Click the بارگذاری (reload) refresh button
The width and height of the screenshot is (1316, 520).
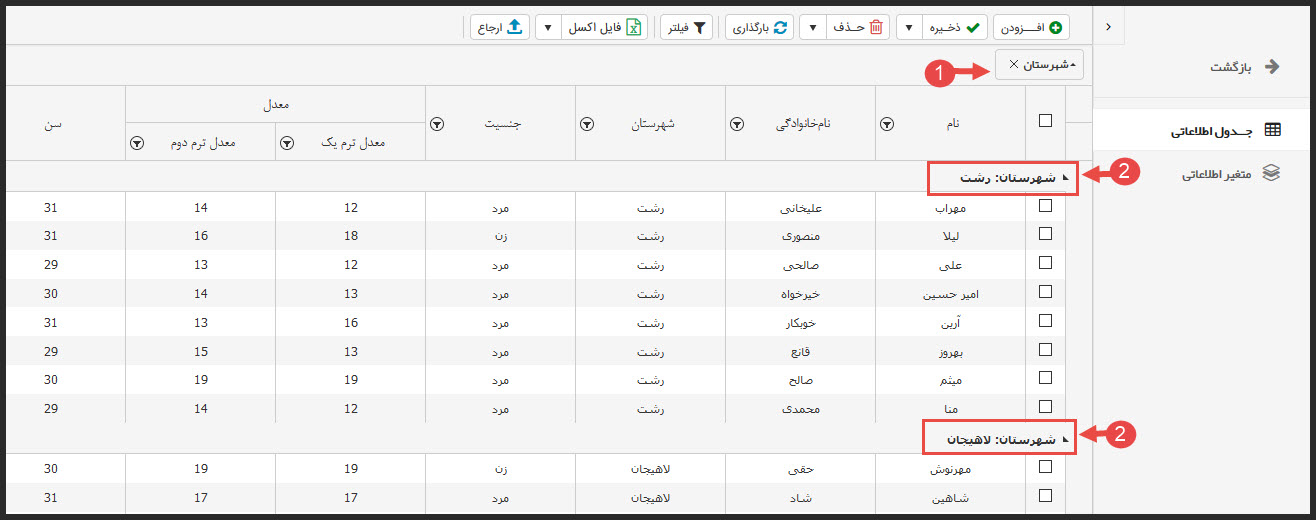coord(759,27)
